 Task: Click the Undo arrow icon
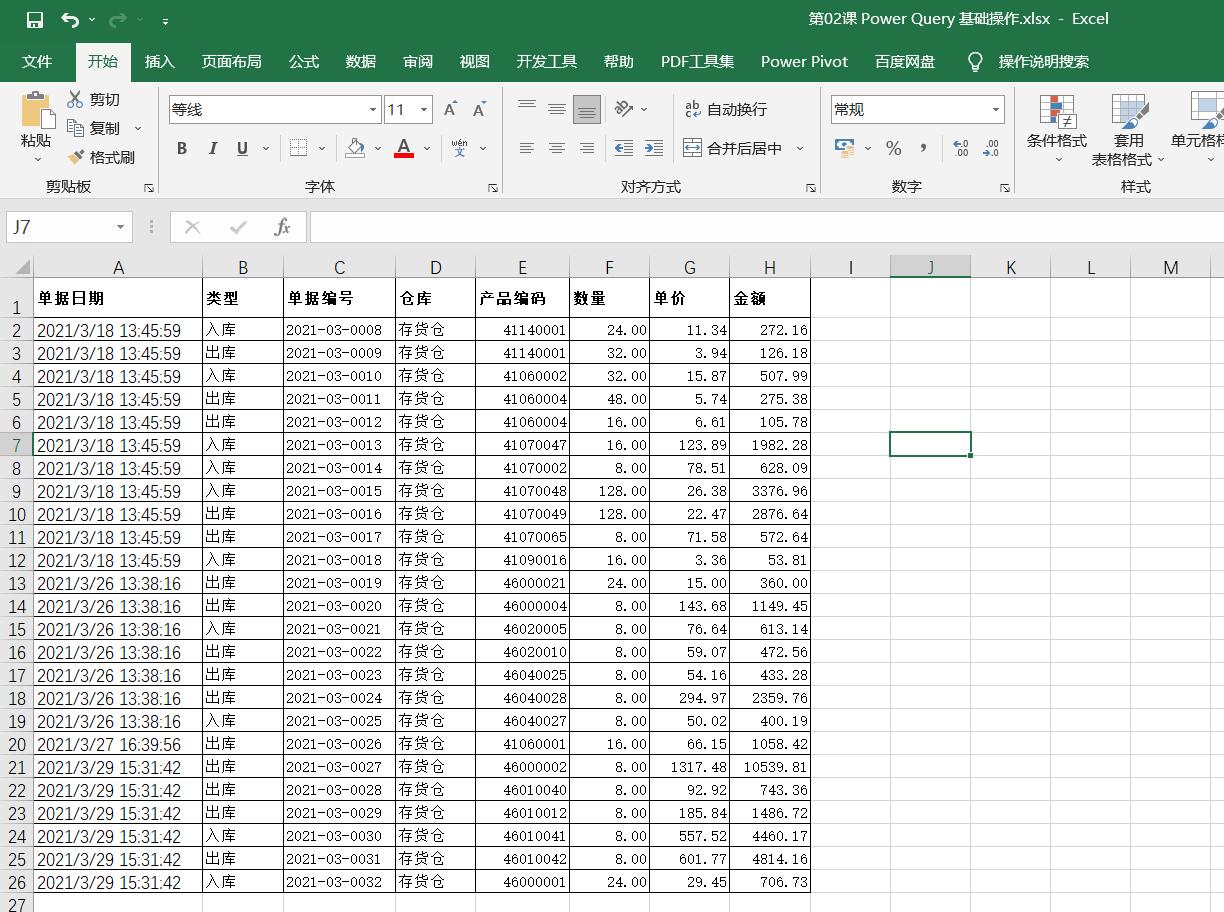(69, 20)
